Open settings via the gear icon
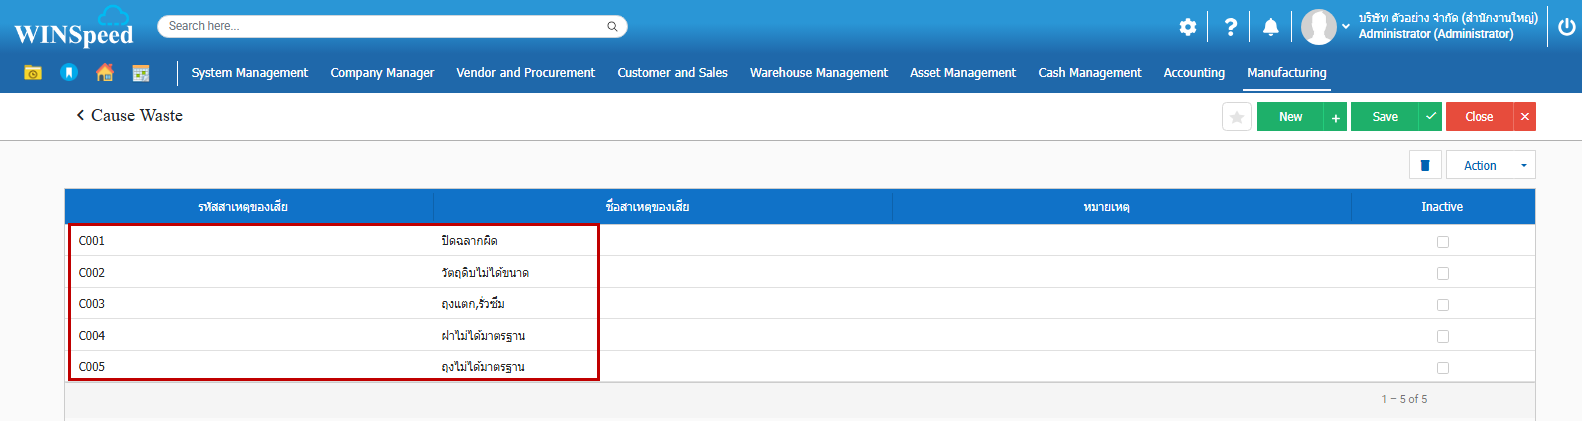The image size is (1582, 421). tap(1187, 27)
